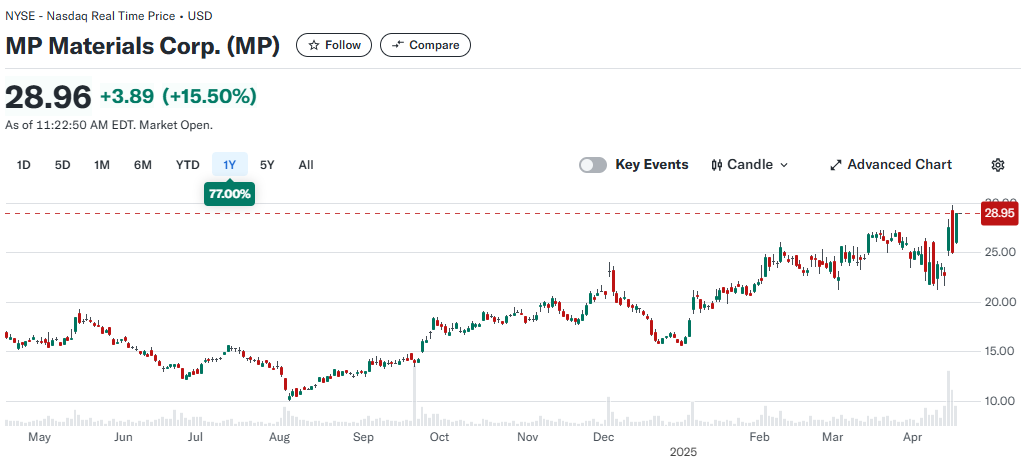Click the Key Events label
The width and height of the screenshot is (1026, 471).
click(652, 165)
